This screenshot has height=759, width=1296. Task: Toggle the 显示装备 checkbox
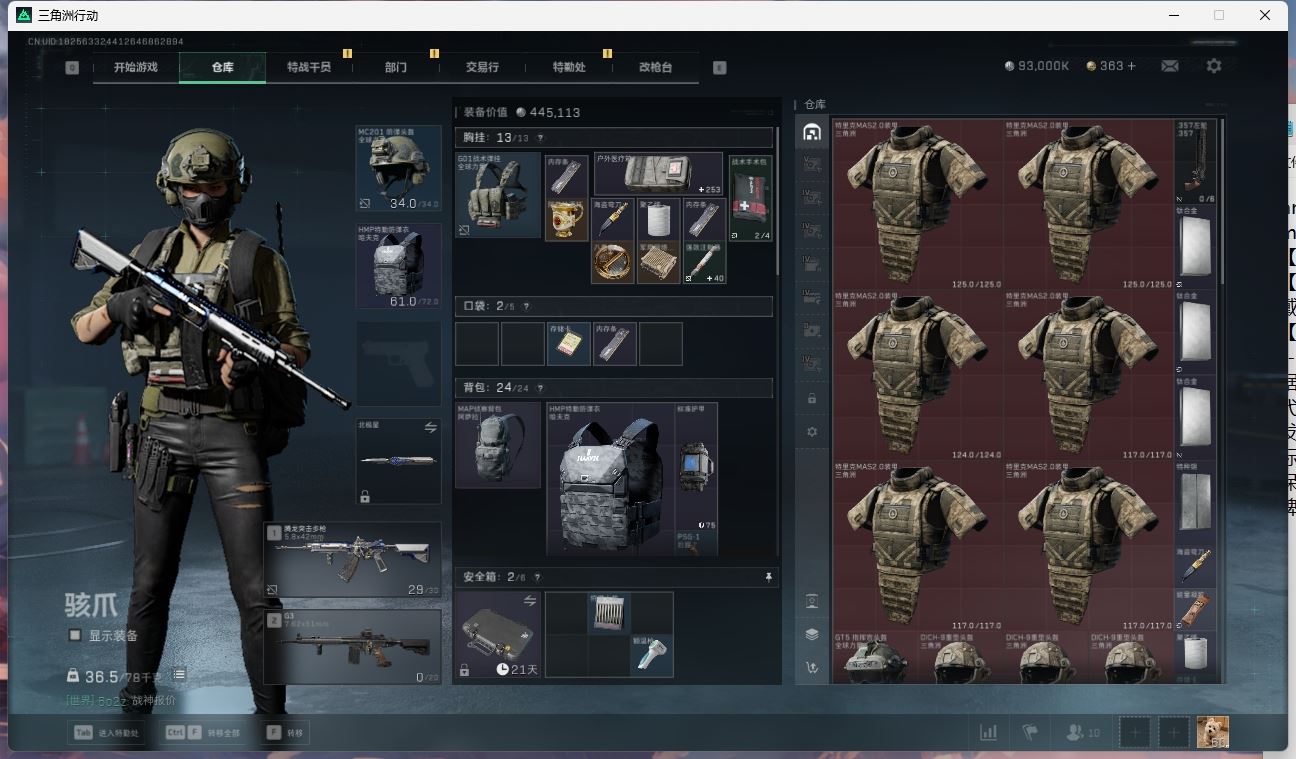[75, 635]
